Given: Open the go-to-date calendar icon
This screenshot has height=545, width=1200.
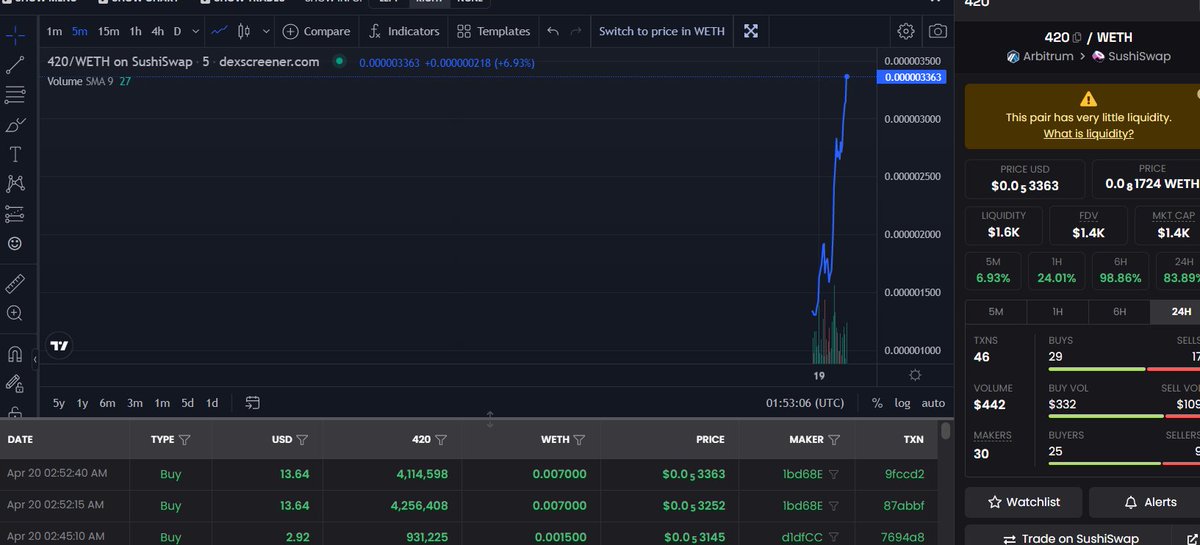Looking at the screenshot, I should point(252,403).
